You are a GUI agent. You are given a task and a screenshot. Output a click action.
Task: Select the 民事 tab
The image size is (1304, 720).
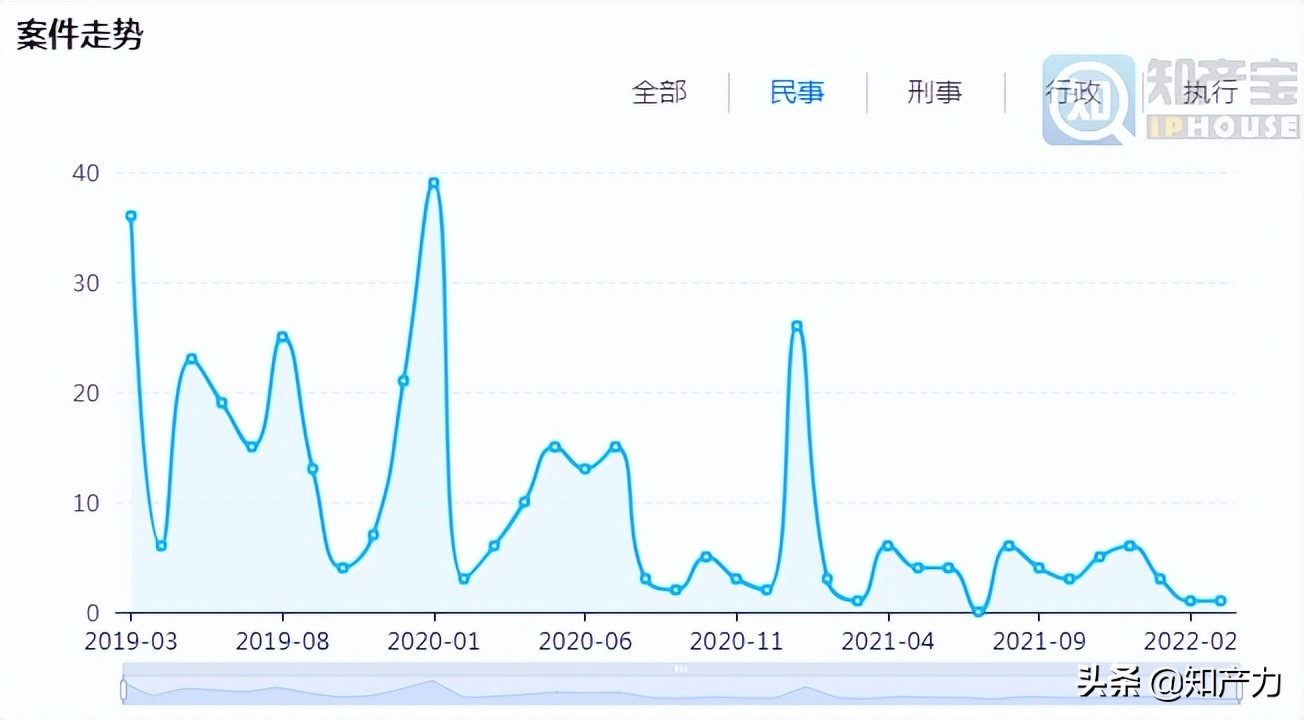[x=797, y=93]
